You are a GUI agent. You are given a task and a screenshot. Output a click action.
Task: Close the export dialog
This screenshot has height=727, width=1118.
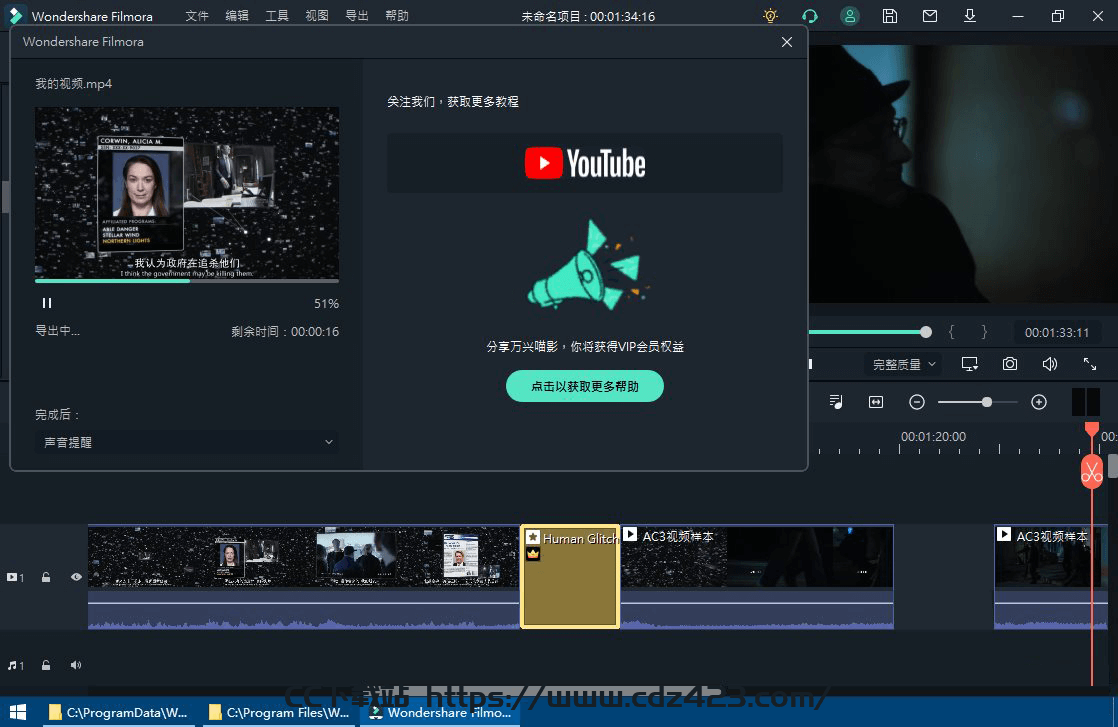tap(786, 42)
